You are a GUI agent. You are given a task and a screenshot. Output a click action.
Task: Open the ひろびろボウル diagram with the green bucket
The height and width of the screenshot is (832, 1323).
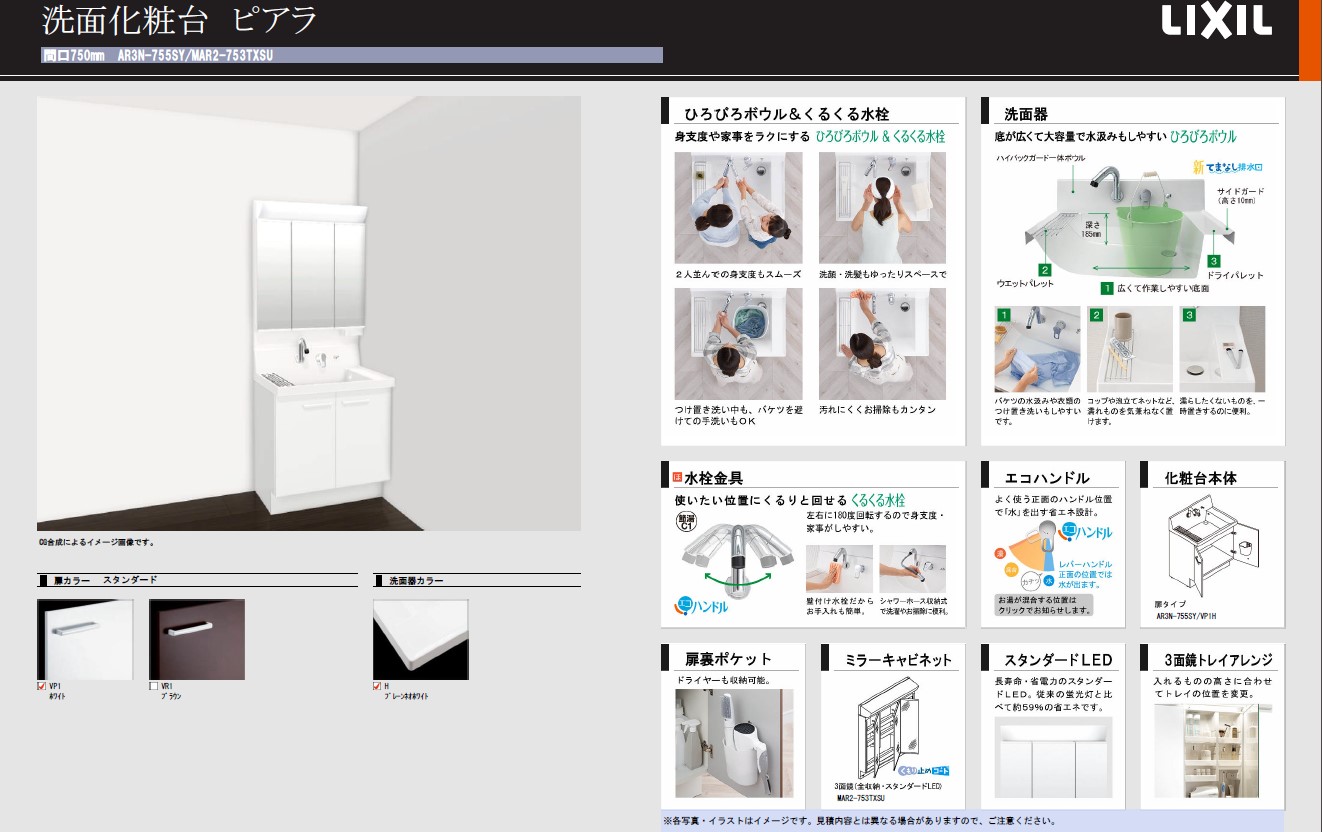[1130, 222]
